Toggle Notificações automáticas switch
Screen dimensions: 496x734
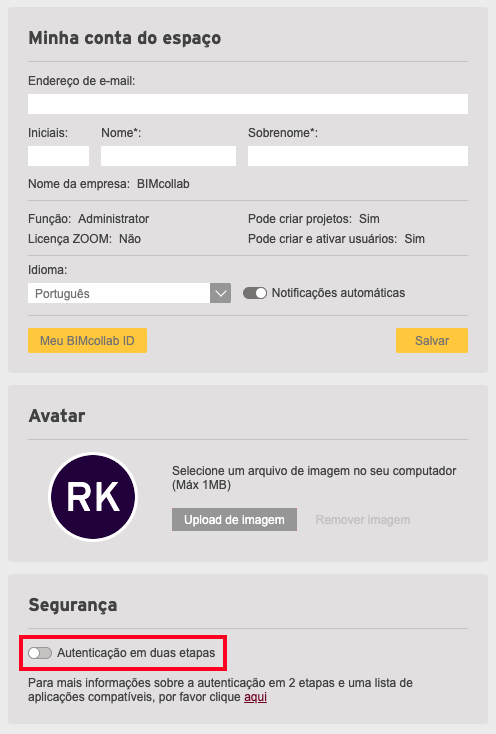[255, 293]
